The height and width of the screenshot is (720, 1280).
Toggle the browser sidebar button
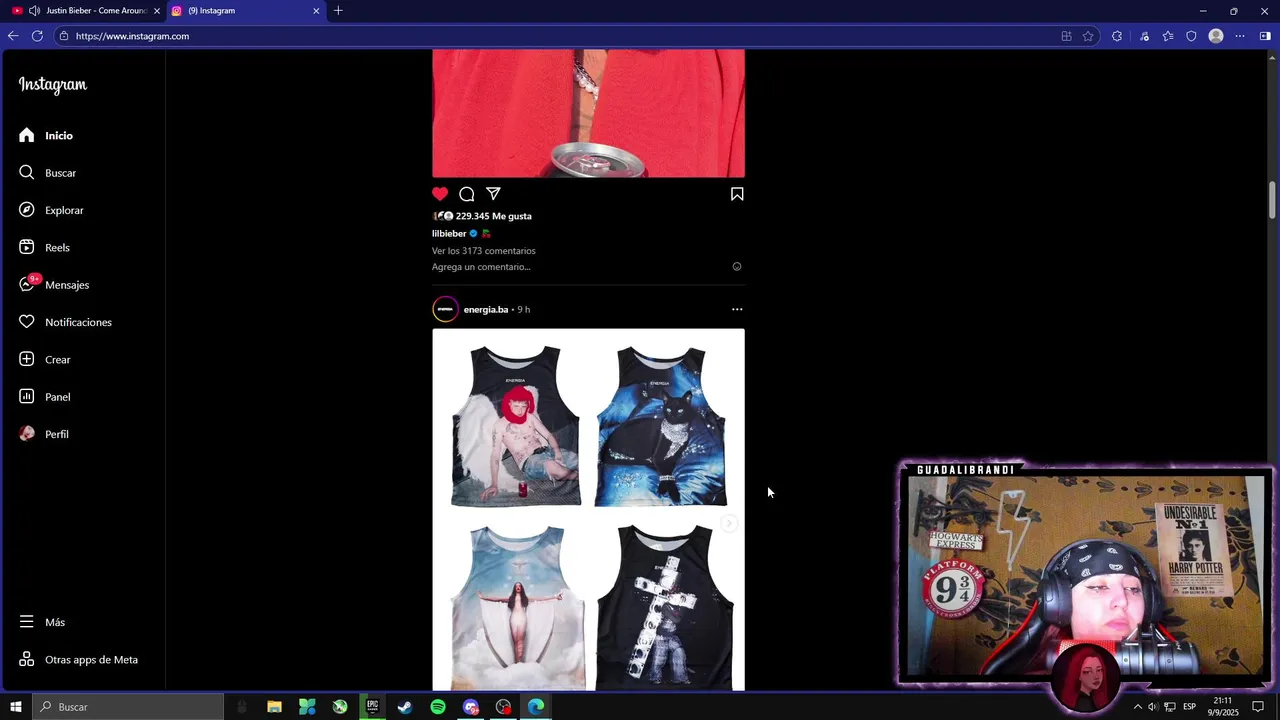[1265, 36]
